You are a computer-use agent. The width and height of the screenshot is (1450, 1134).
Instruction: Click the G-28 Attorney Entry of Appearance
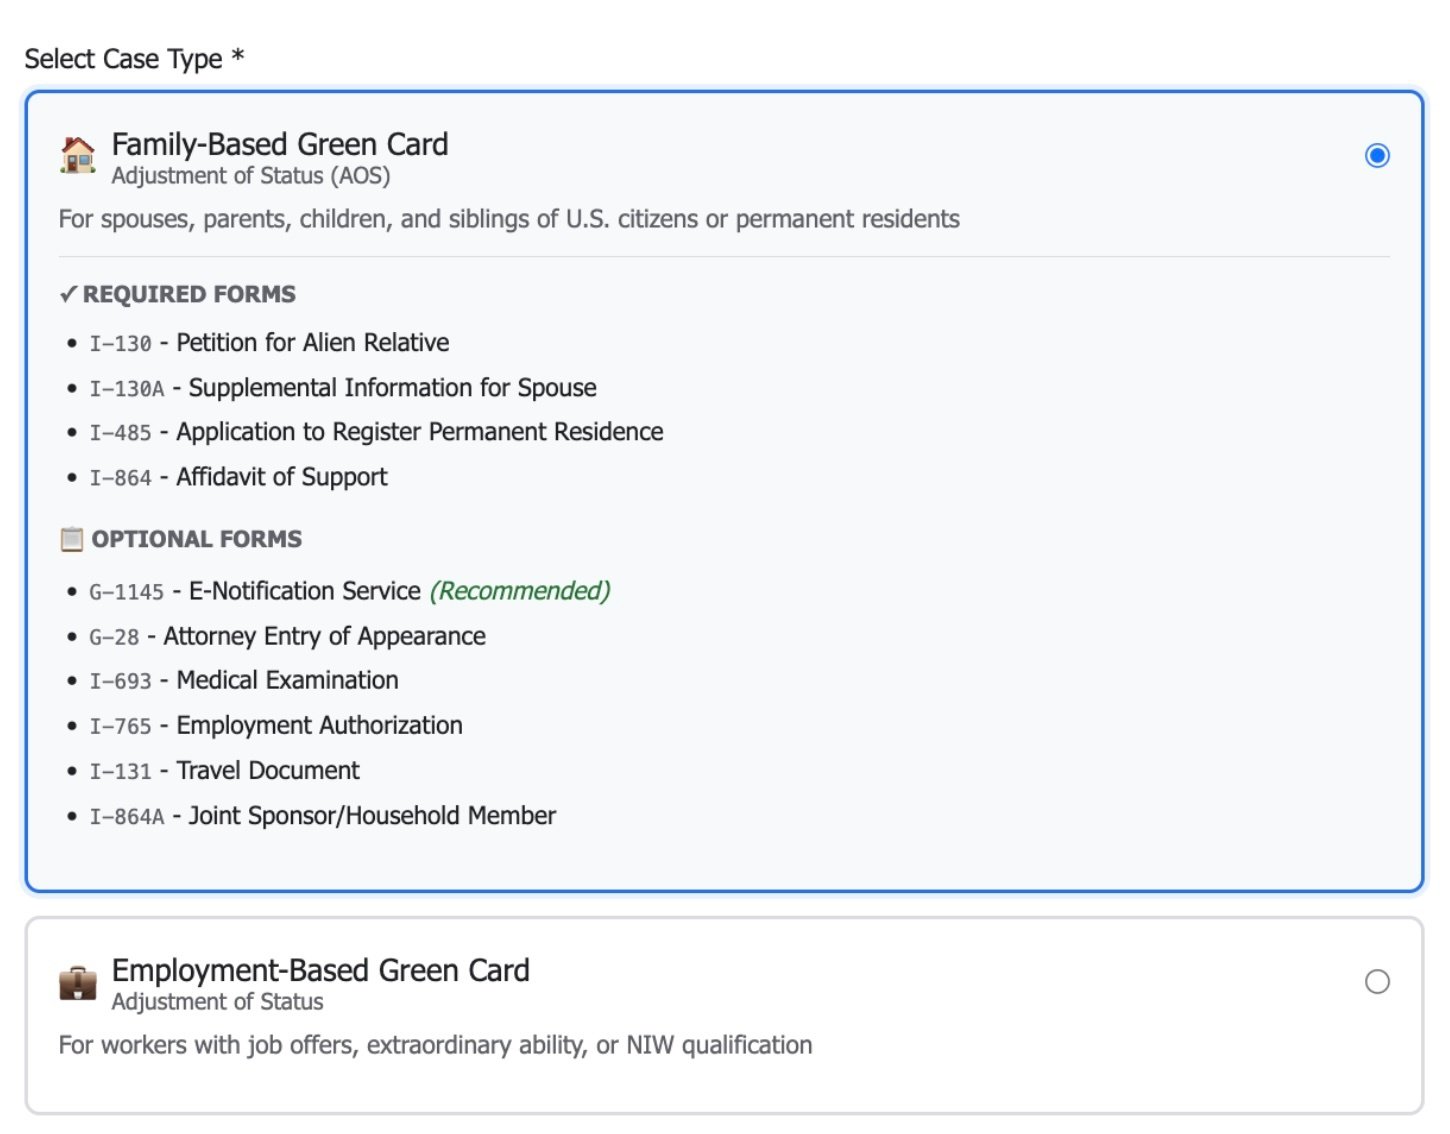[287, 636]
